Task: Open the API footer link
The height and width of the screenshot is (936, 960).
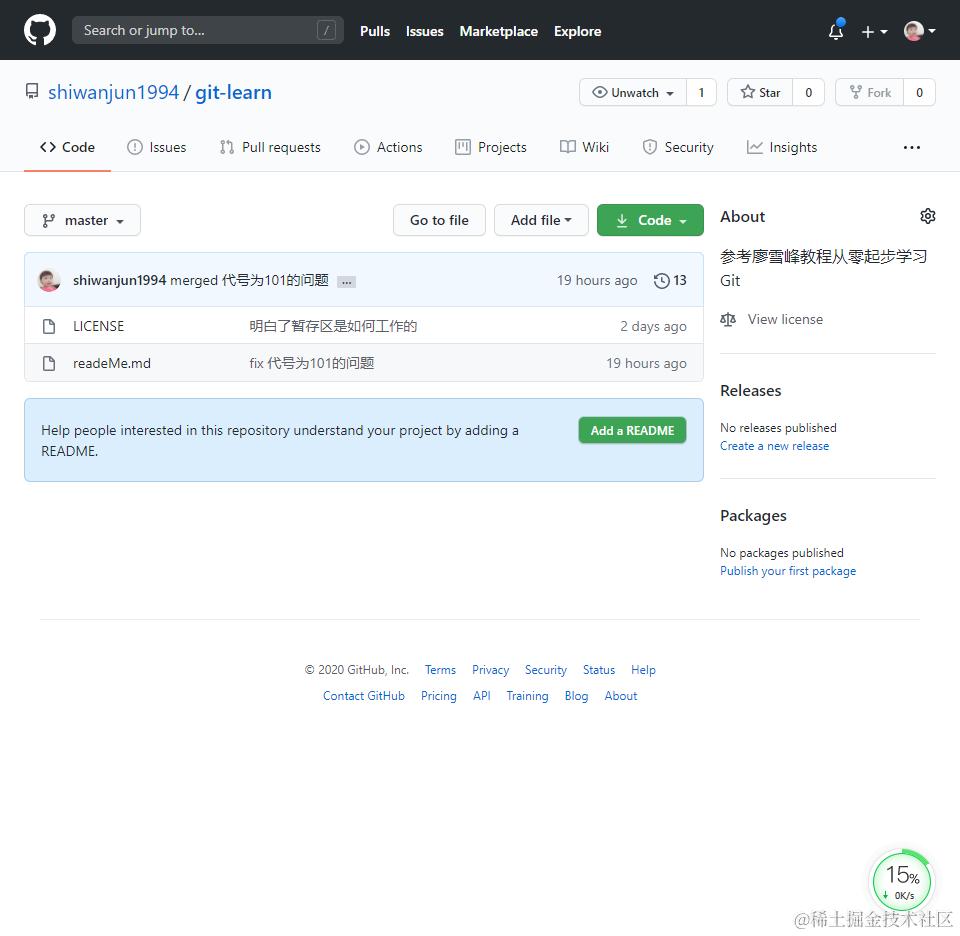Action: (x=482, y=696)
